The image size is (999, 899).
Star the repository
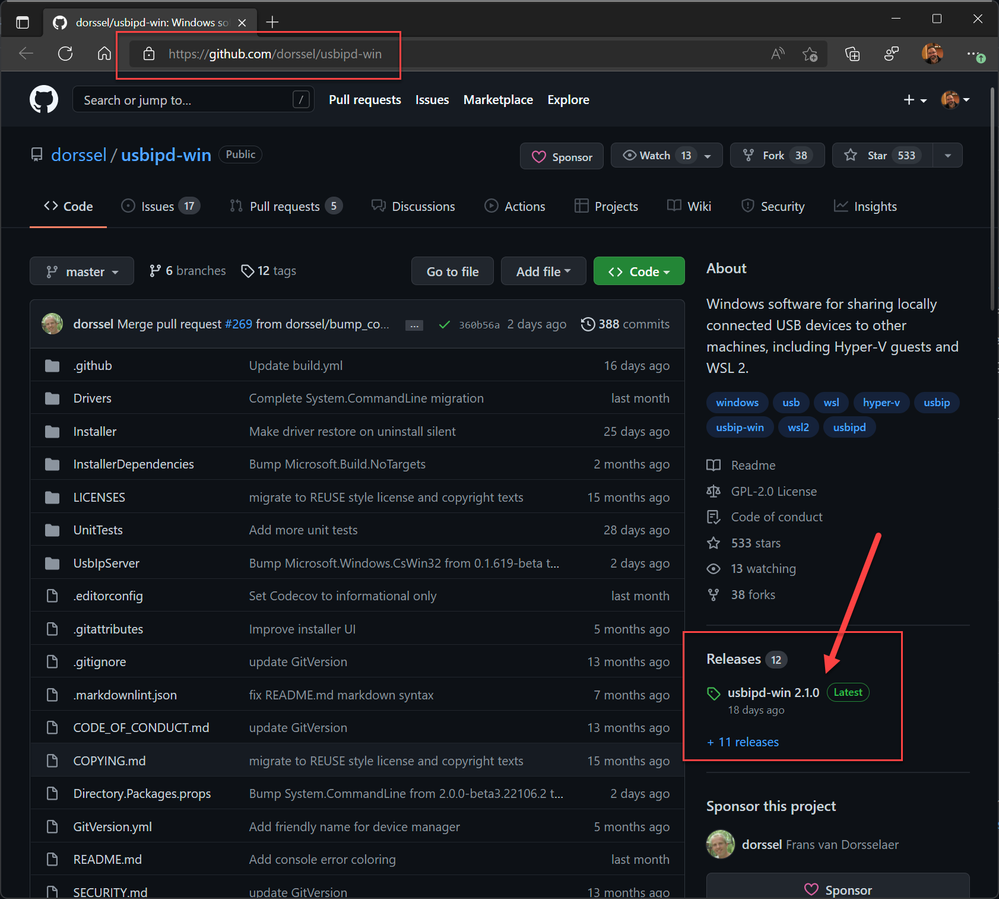[x=882, y=155]
